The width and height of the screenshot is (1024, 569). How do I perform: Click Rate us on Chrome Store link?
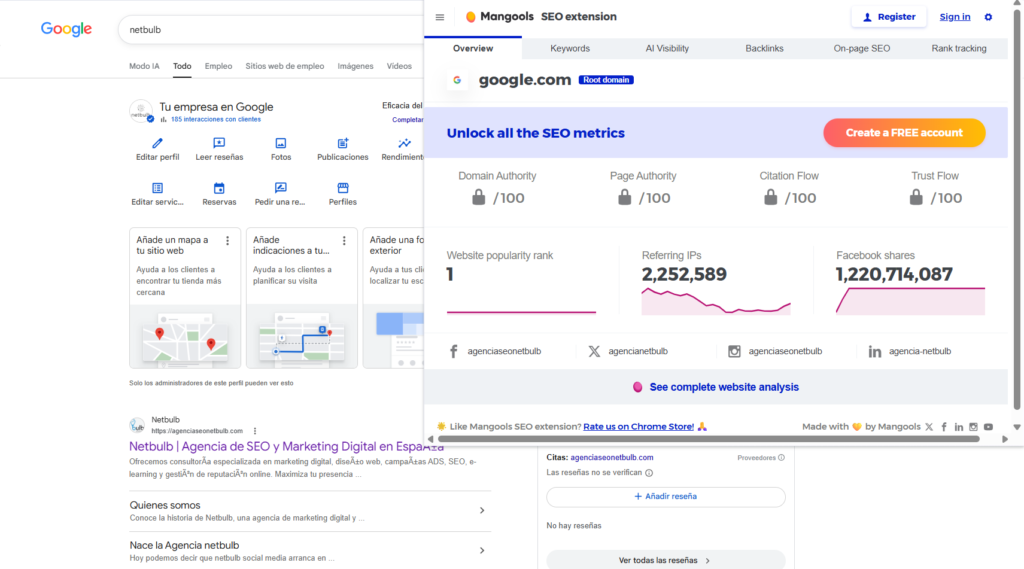click(638, 427)
